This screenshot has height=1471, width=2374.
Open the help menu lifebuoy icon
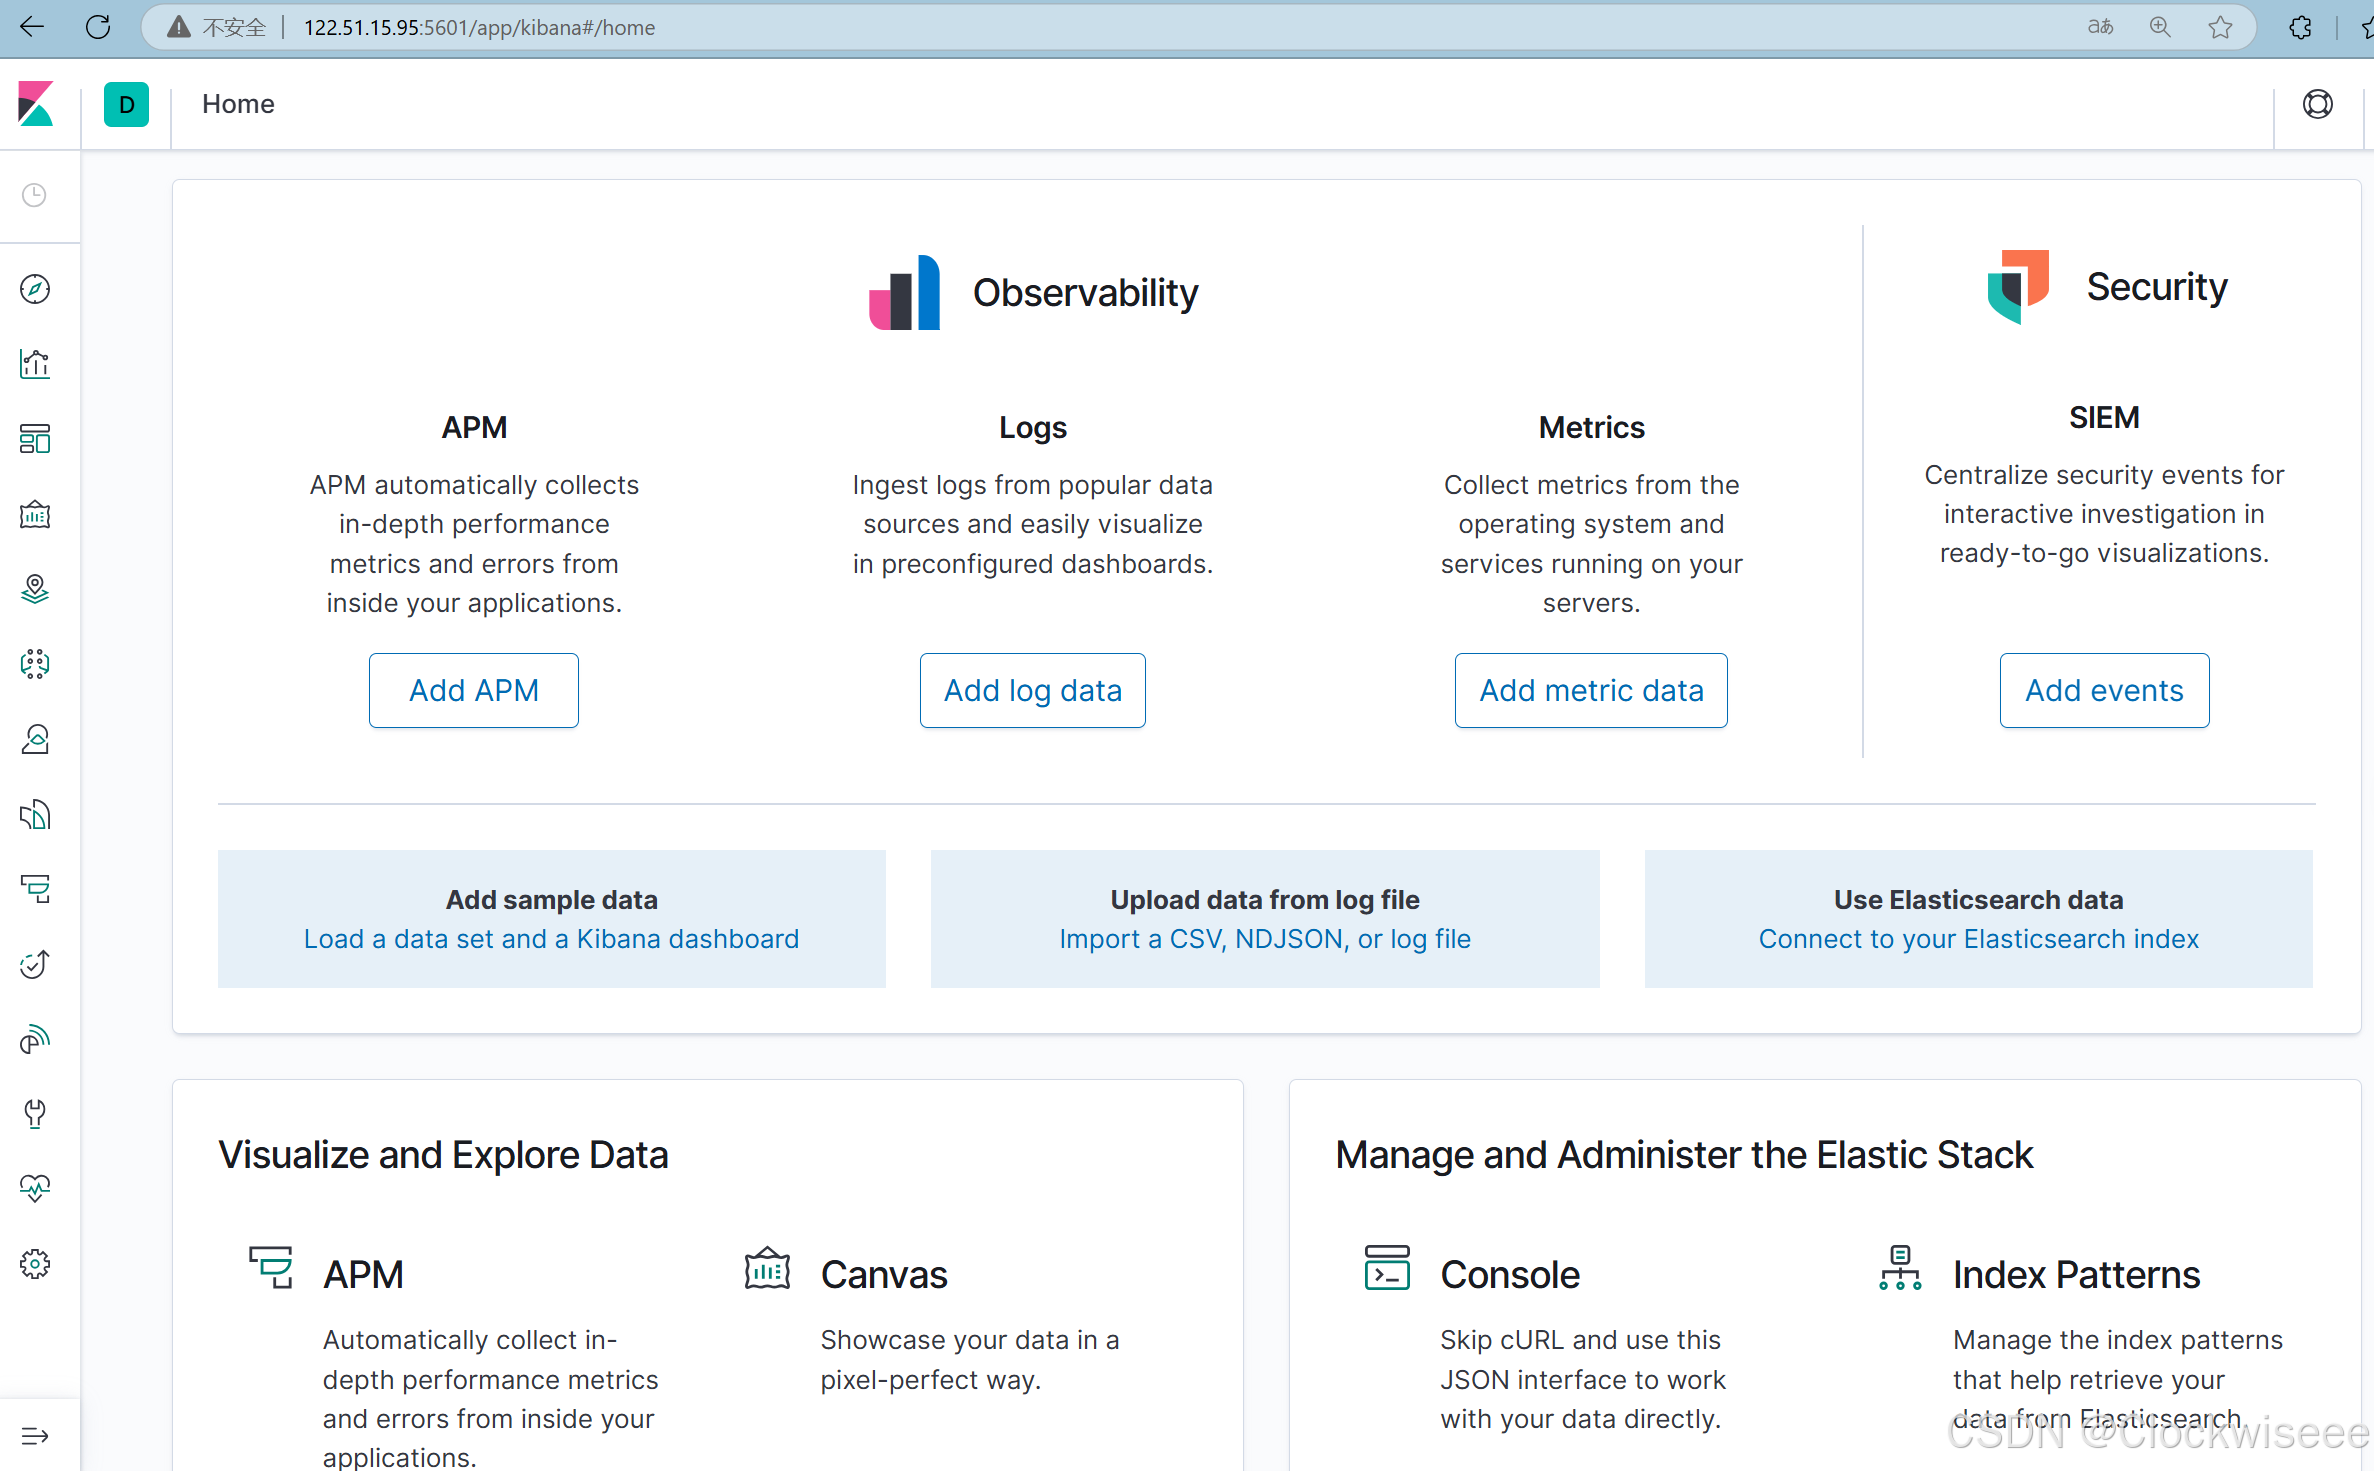(x=2317, y=104)
